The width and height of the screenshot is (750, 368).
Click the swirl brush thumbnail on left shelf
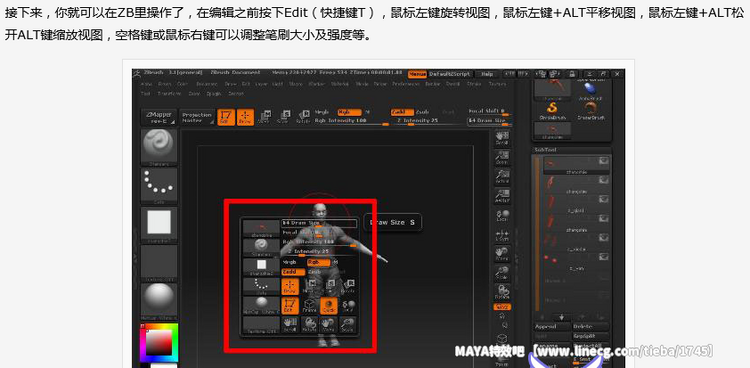159,147
